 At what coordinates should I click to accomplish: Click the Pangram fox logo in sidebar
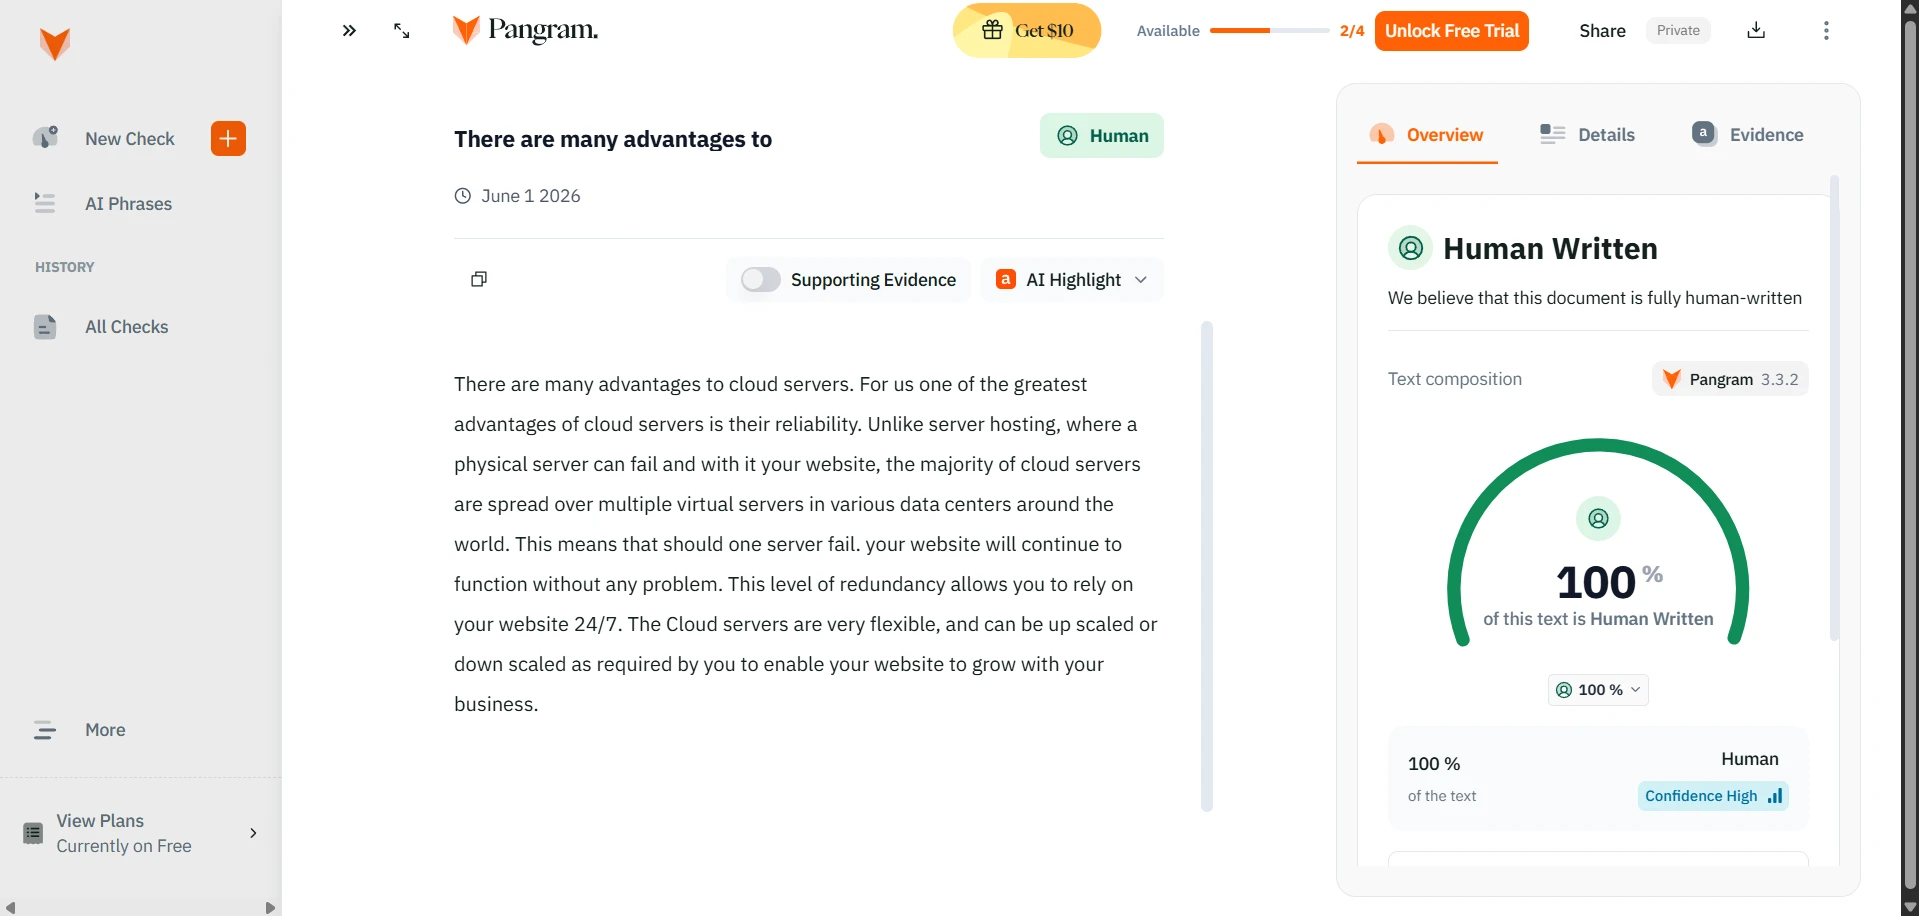click(55, 44)
